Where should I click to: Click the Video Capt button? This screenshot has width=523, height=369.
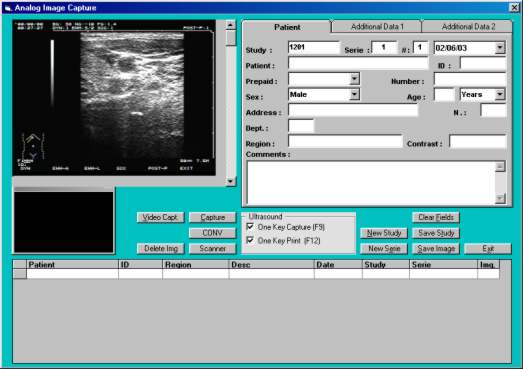click(160, 217)
